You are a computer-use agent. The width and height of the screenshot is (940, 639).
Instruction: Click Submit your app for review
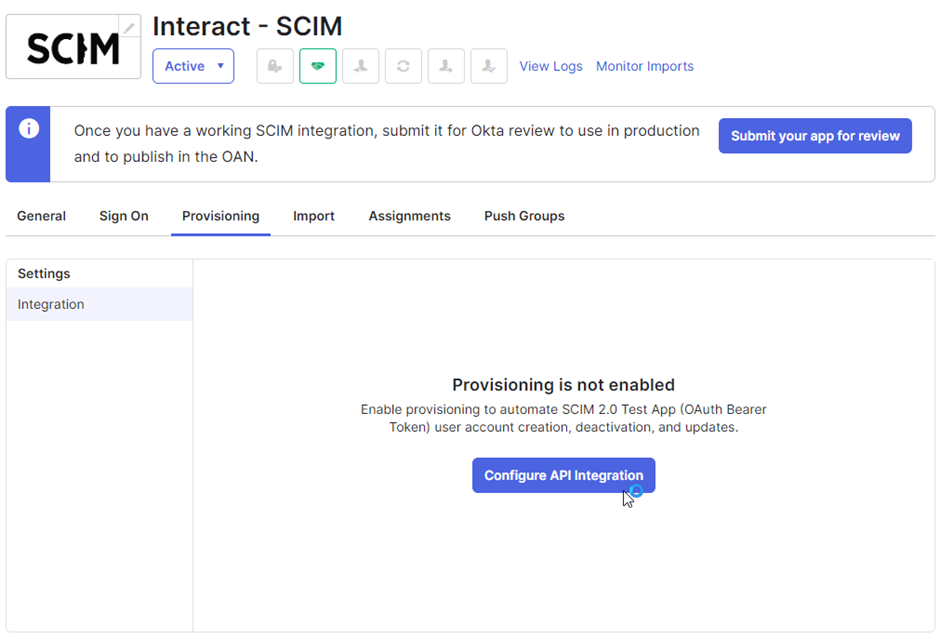pos(815,136)
